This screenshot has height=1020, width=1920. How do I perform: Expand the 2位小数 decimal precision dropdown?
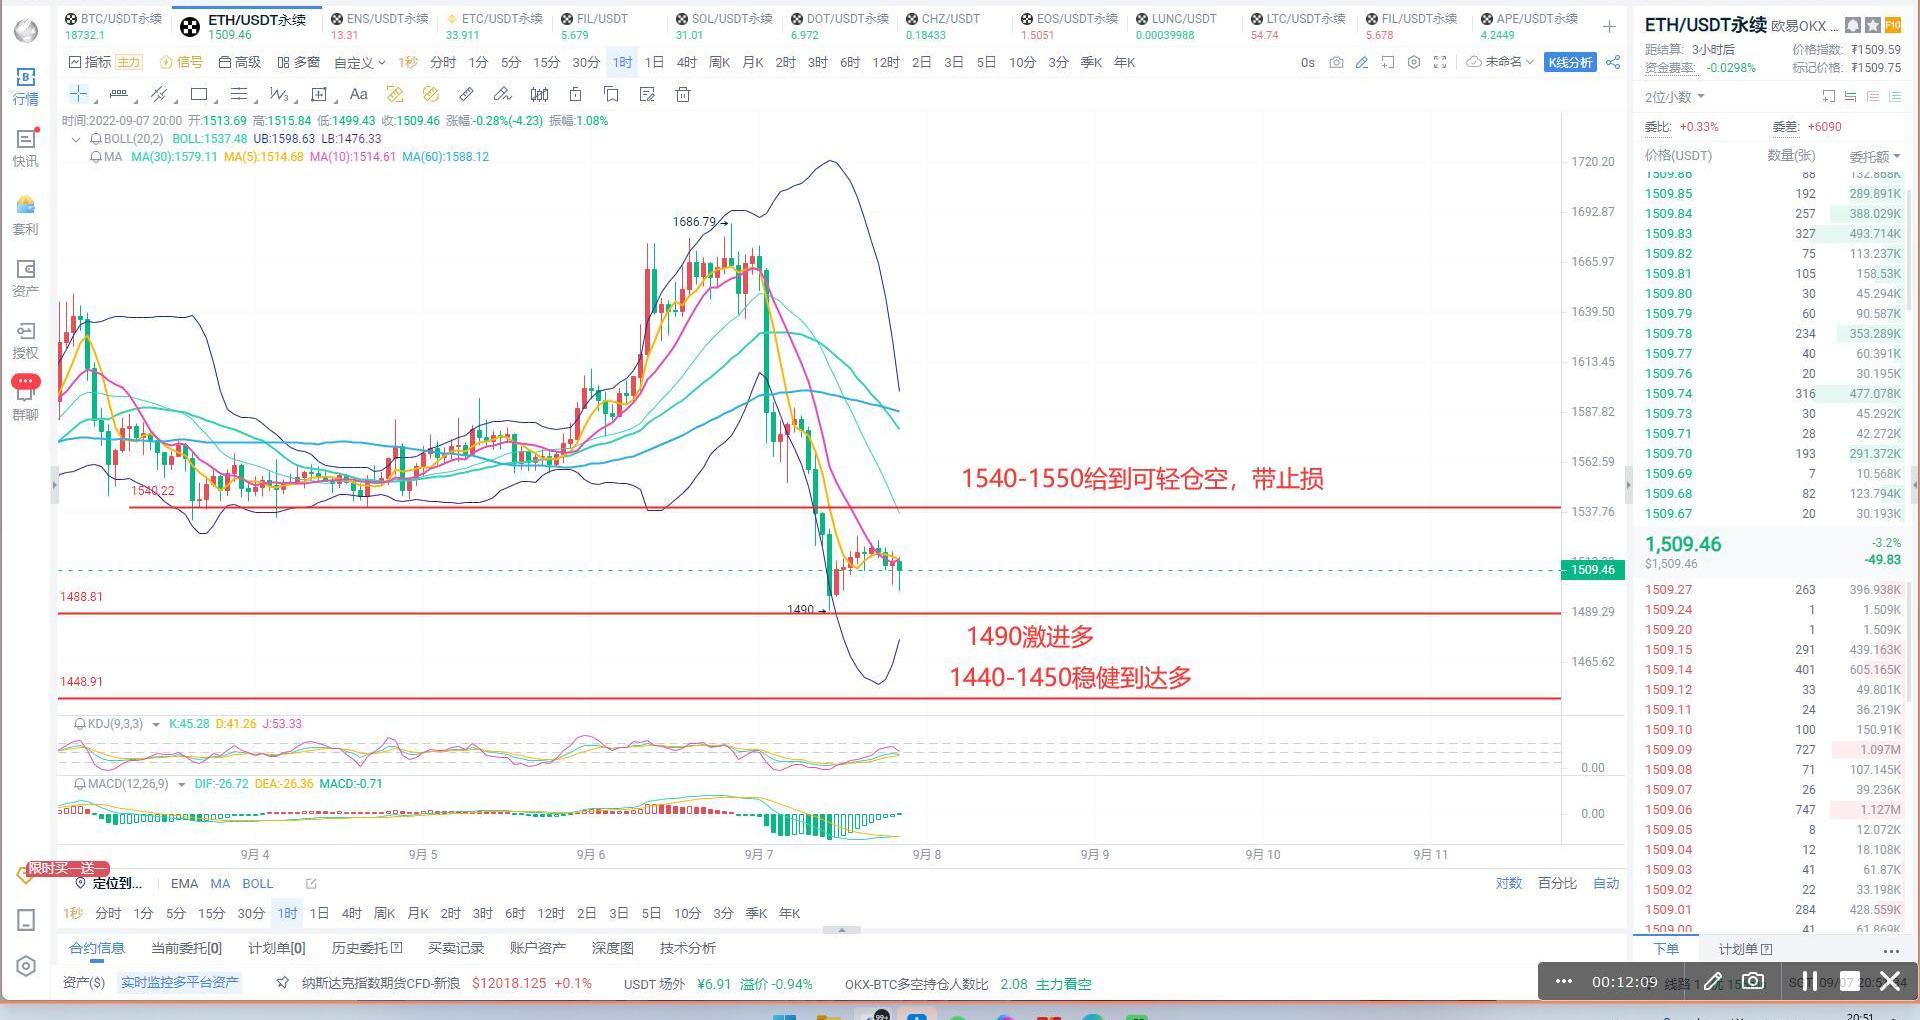pos(1674,97)
